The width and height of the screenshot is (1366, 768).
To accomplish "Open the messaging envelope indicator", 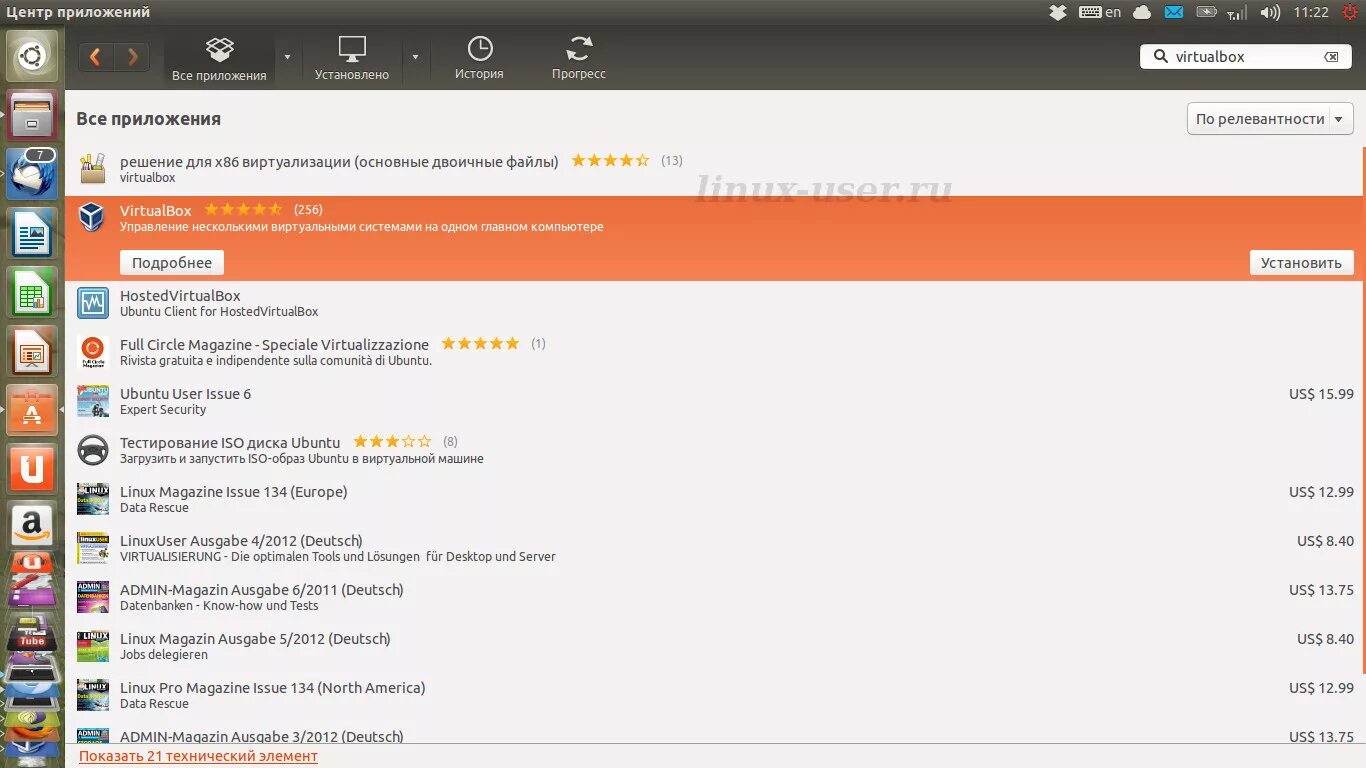I will [1174, 12].
